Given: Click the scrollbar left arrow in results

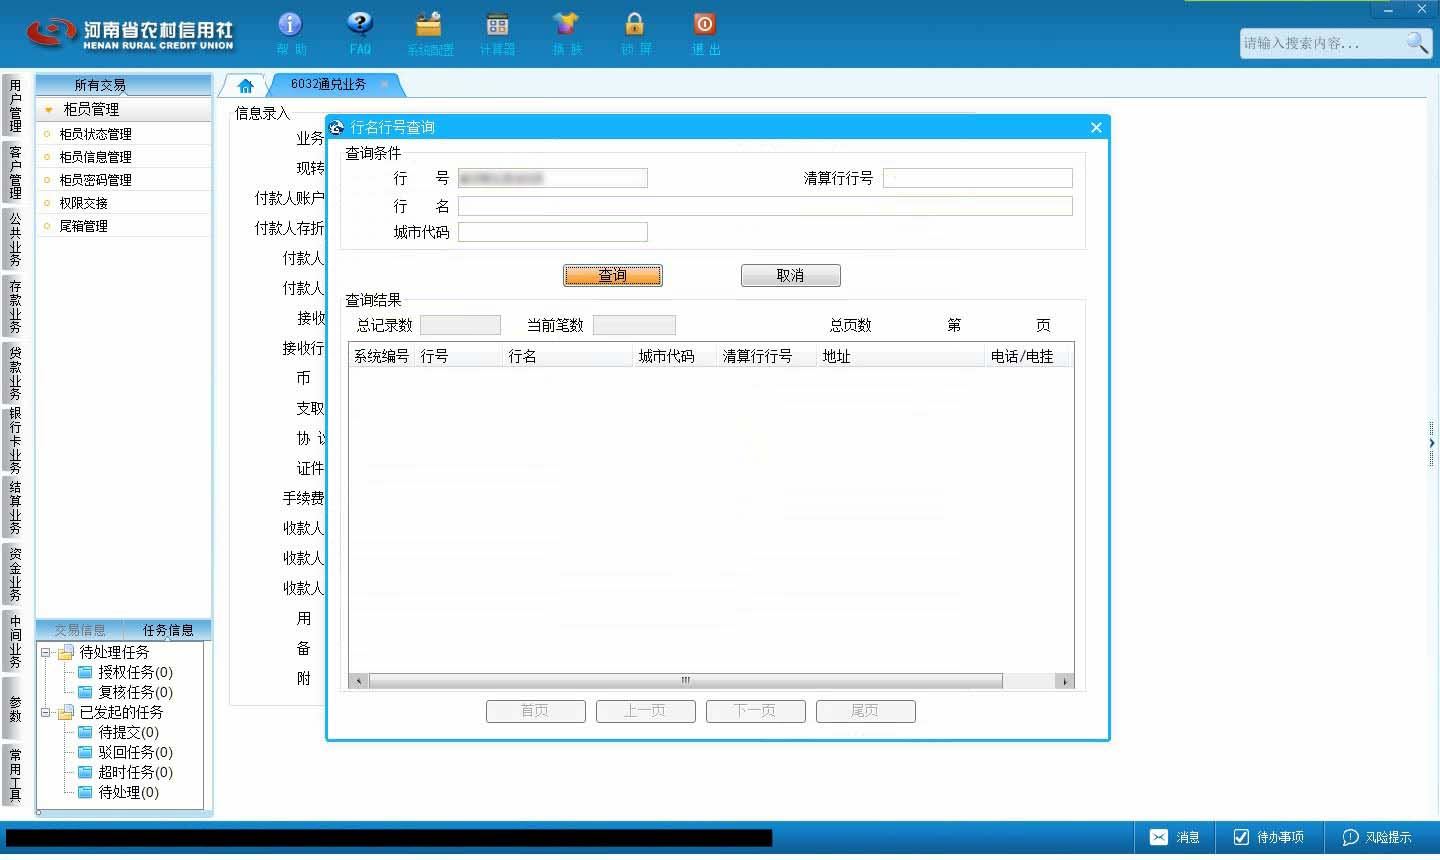Looking at the screenshot, I should click(x=359, y=681).
